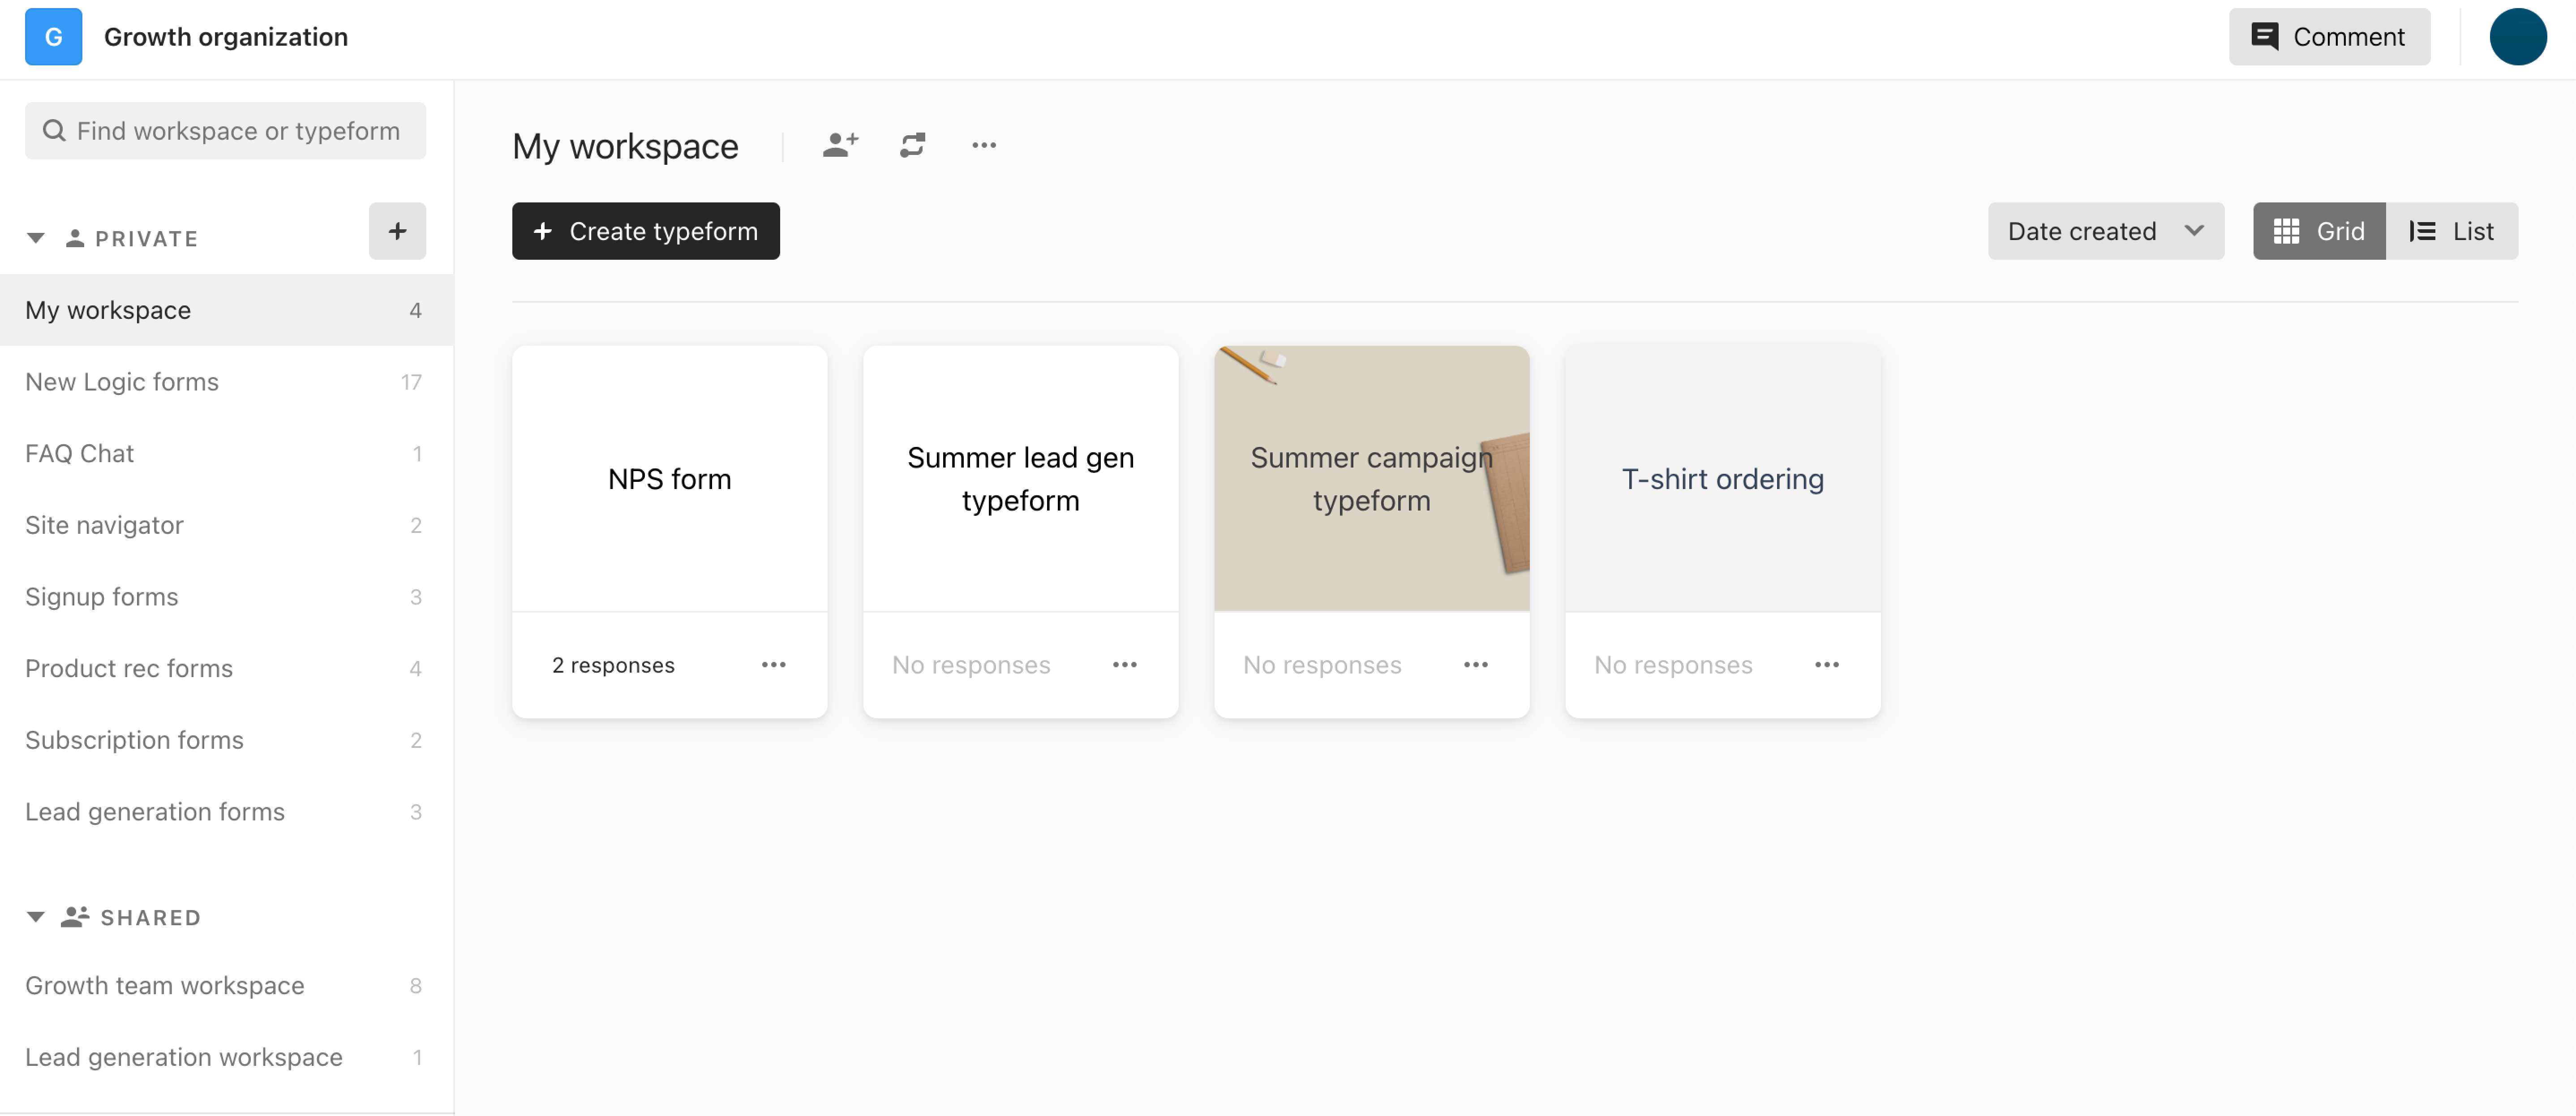The image size is (2576, 1116).
Task: Open Signup forms workspace
Action: point(226,597)
